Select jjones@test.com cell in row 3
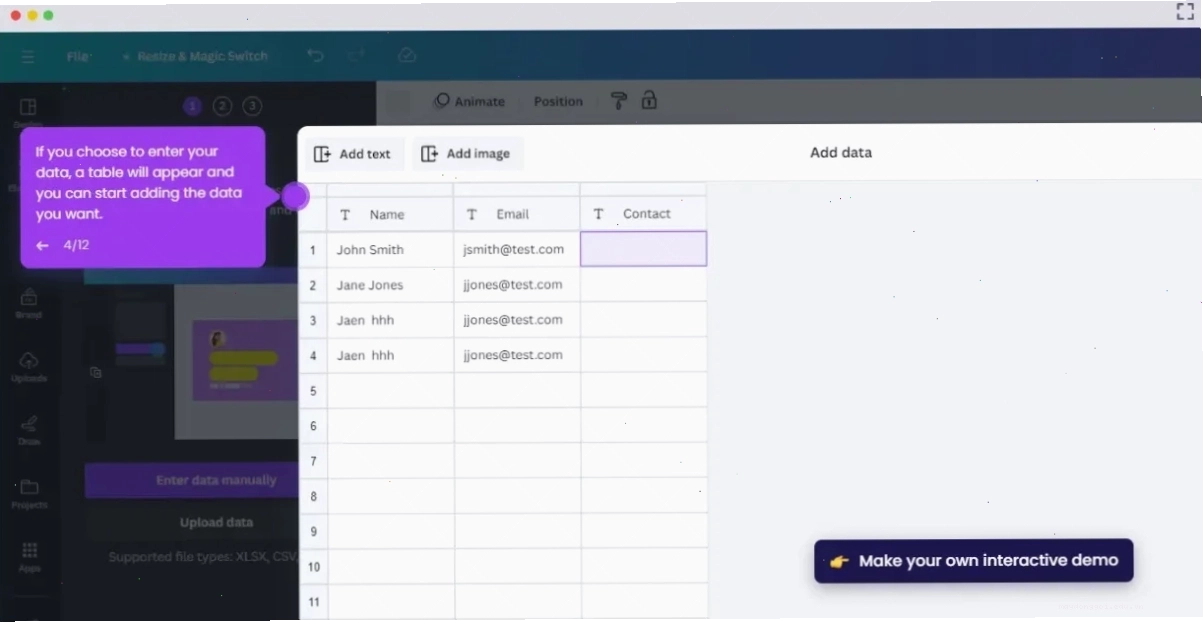1203x623 pixels. (x=517, y=320)
